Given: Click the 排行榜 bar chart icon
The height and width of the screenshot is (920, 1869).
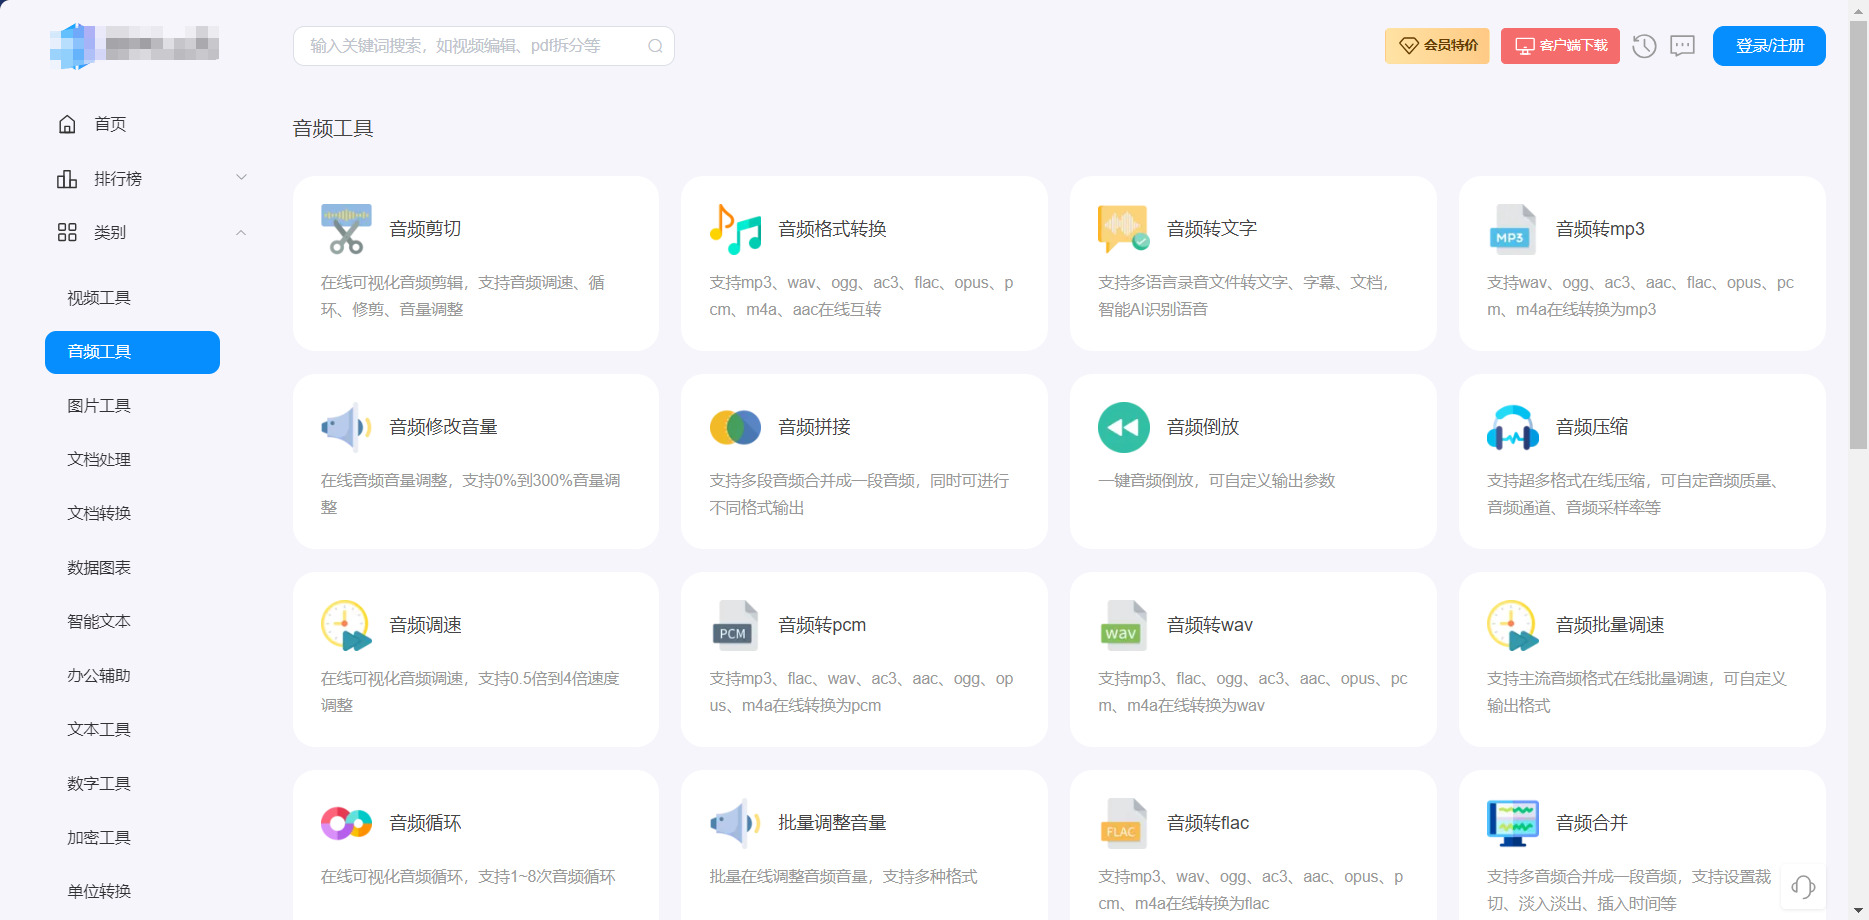Looking at the screenshot, I should pos(67,178).
